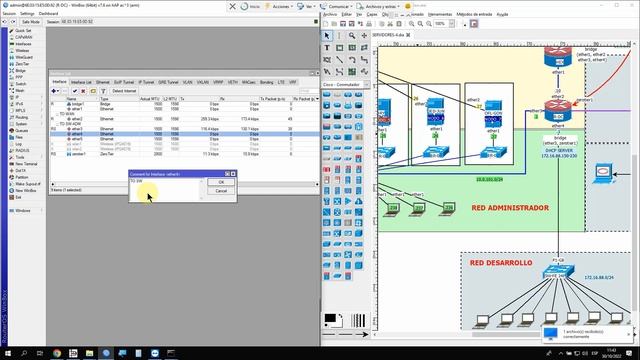Image resolution: width=640 pixels, height=360 pixels.
Task: Switch to the VLAN tab
Action: pos(187,82)
